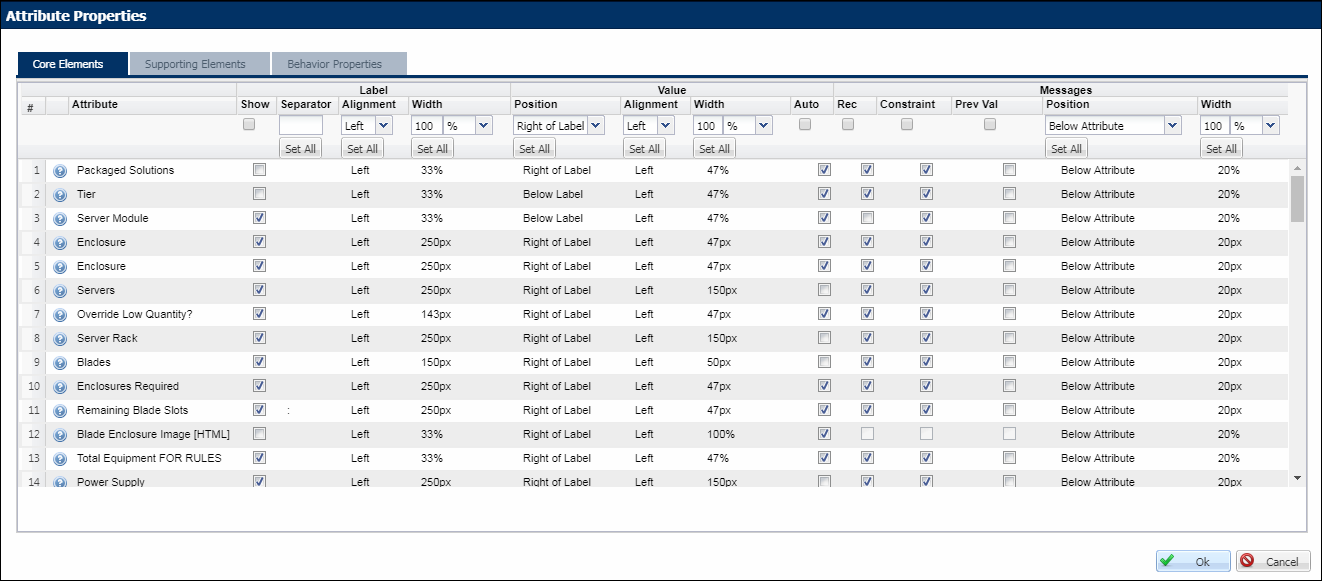Click the info icon next to Server Module
Image resolution: width=1322 pixels, height=581 pixels.
tap(59, 218)
